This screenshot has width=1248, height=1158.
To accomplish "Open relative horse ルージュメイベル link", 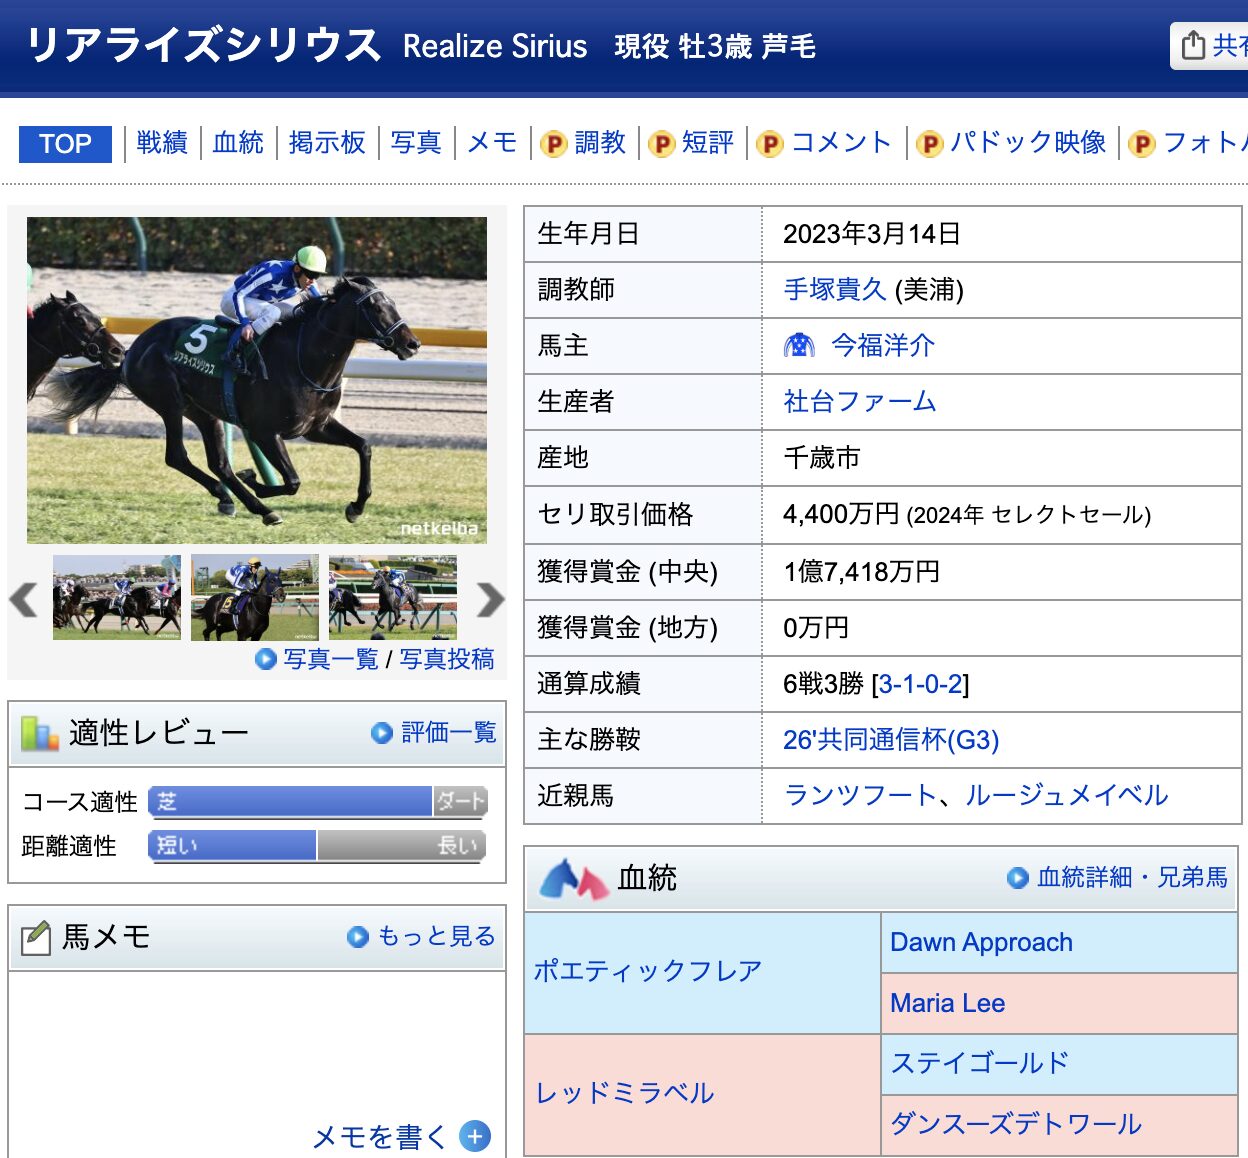I will coord(1067,796).
